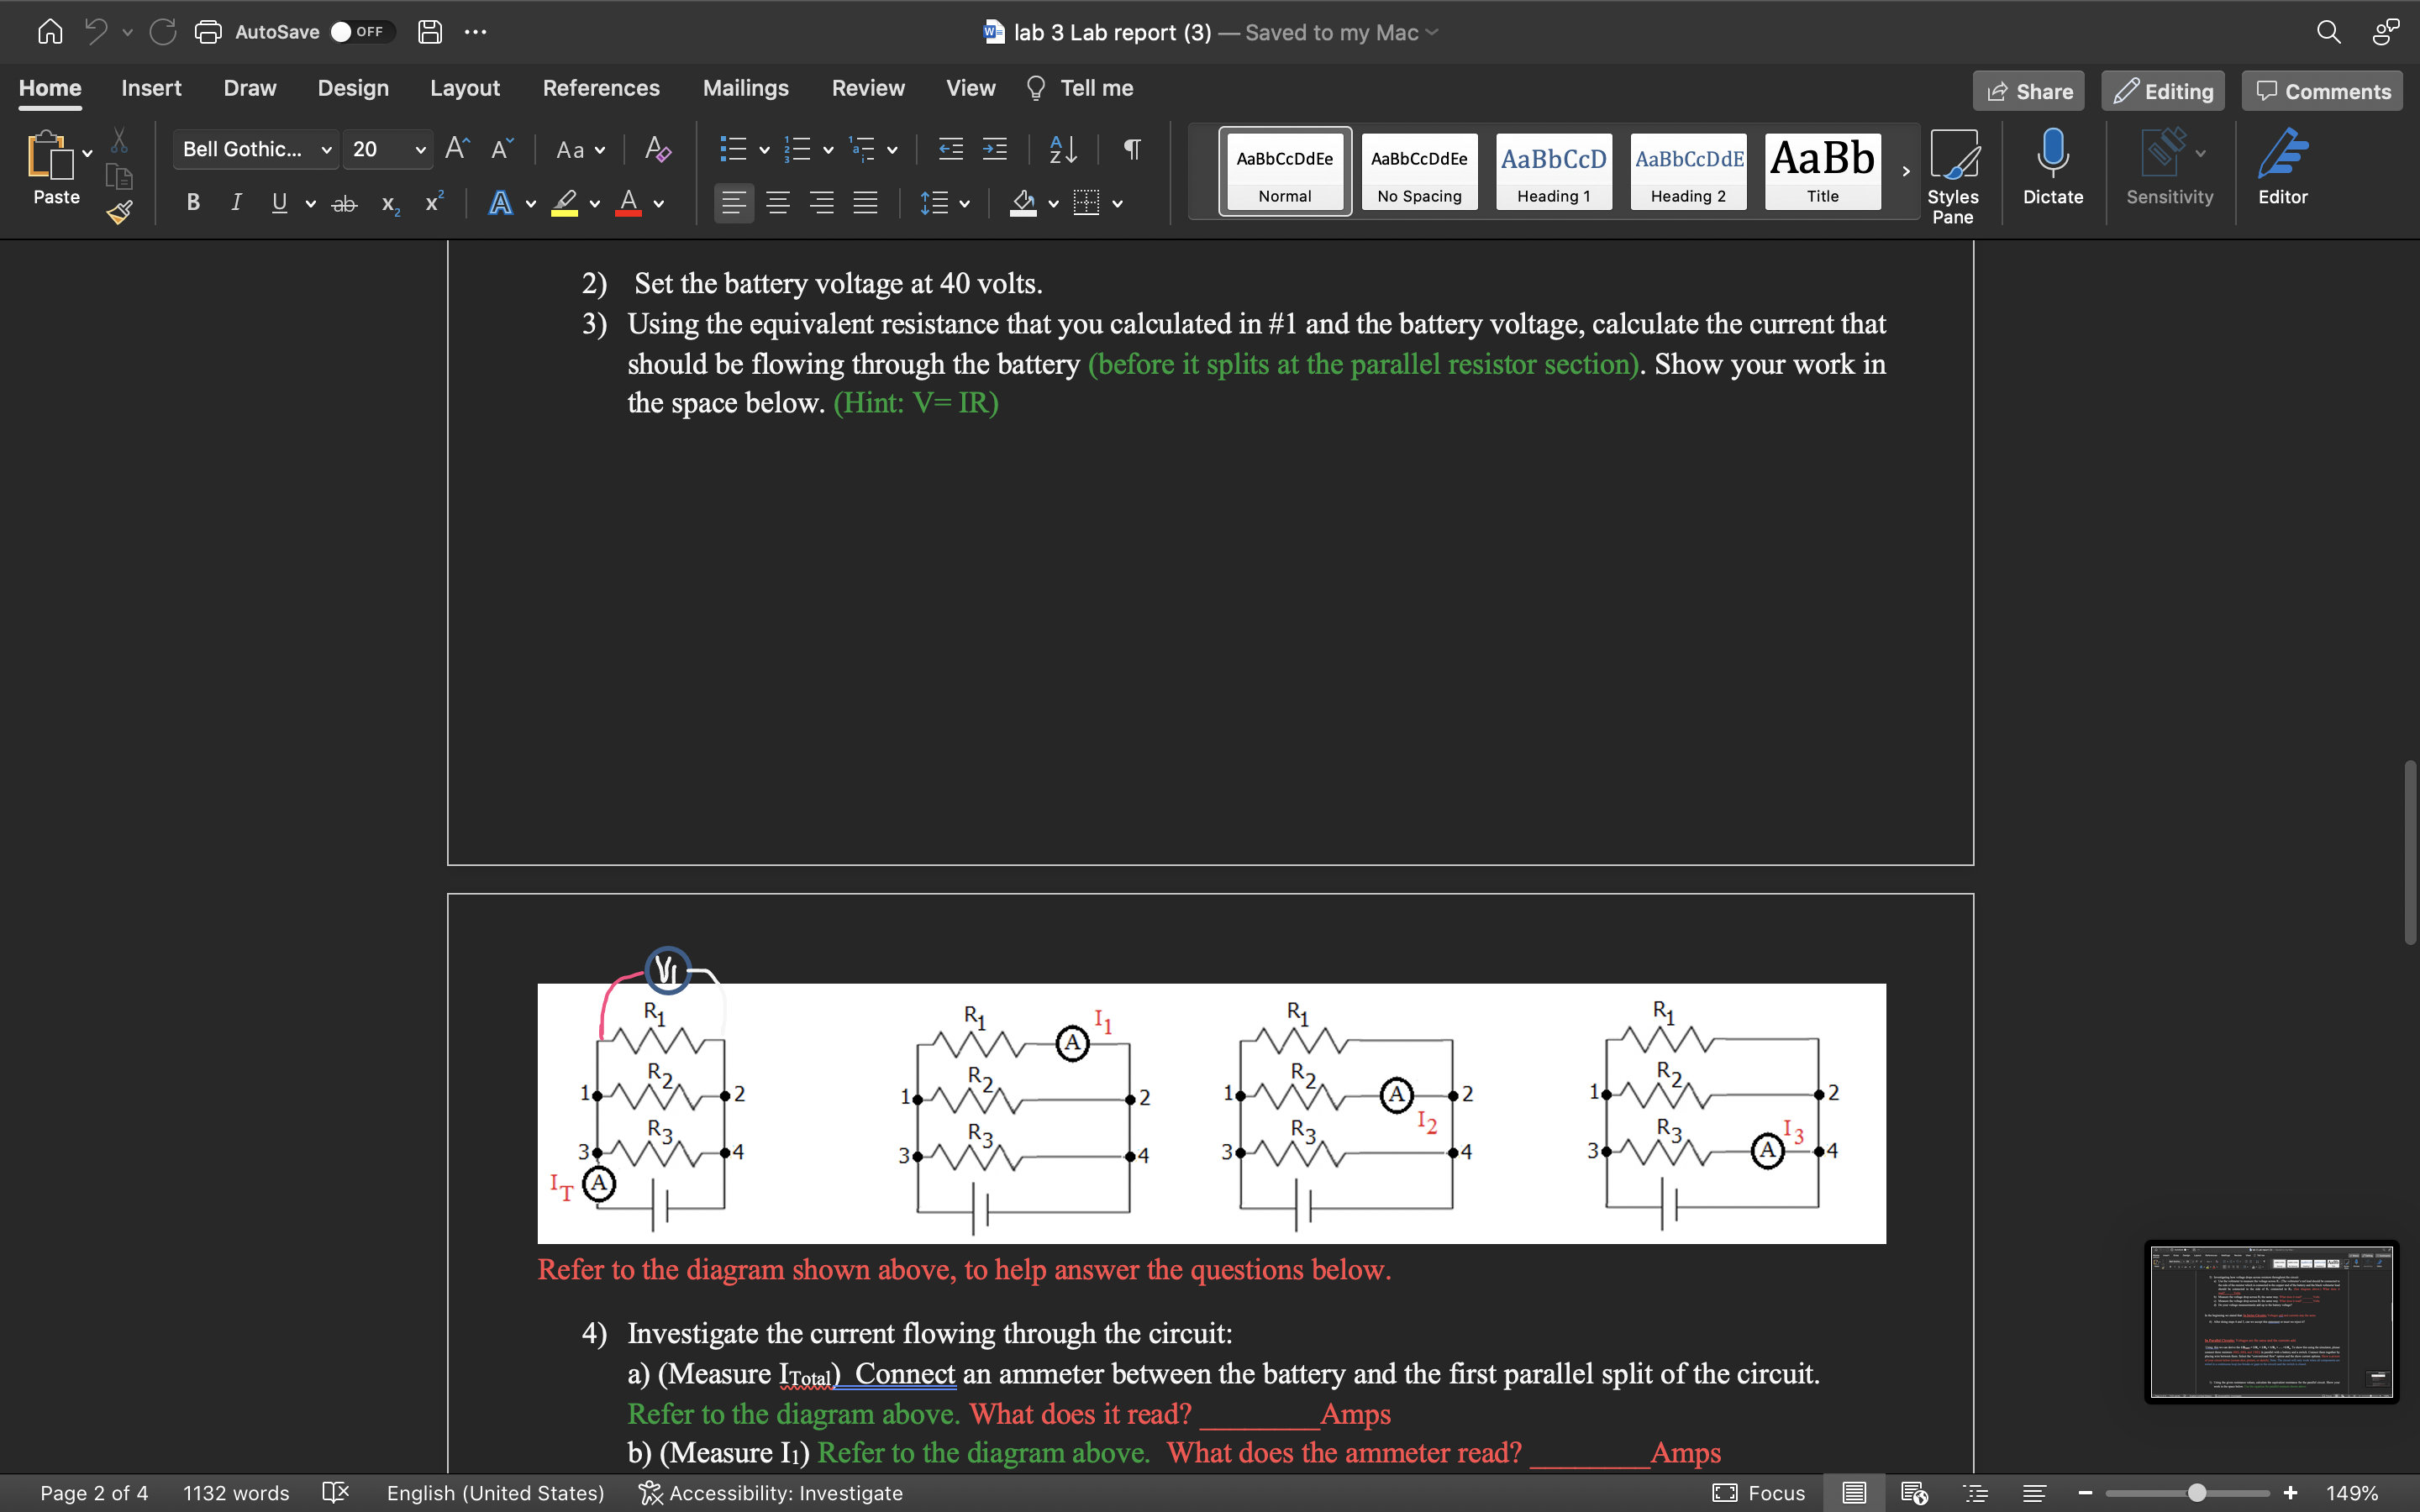Image resolution: width=2420 pixels, height=1512 pixels.
Task: Click inside the document input area
Action: [x=1211, y=644]
